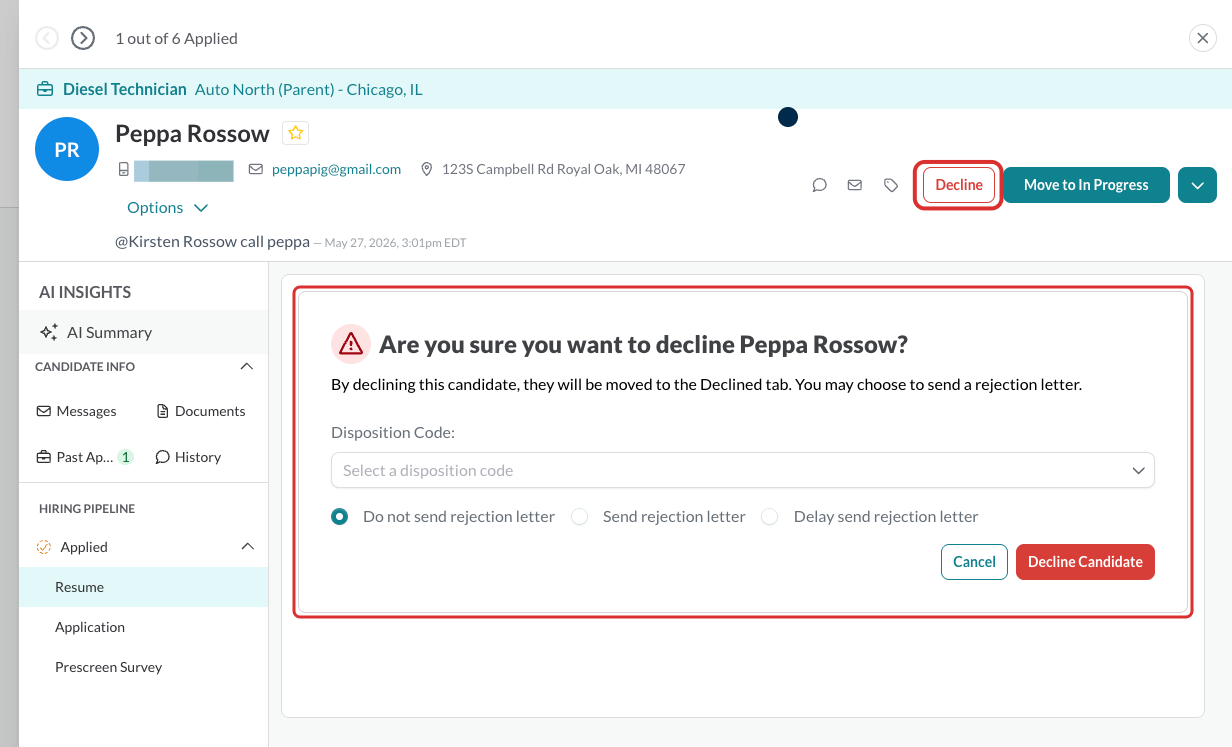1232x747 pixels.
Task: Collapse the Applied pipeline stage
Action: tap(247, 547)
